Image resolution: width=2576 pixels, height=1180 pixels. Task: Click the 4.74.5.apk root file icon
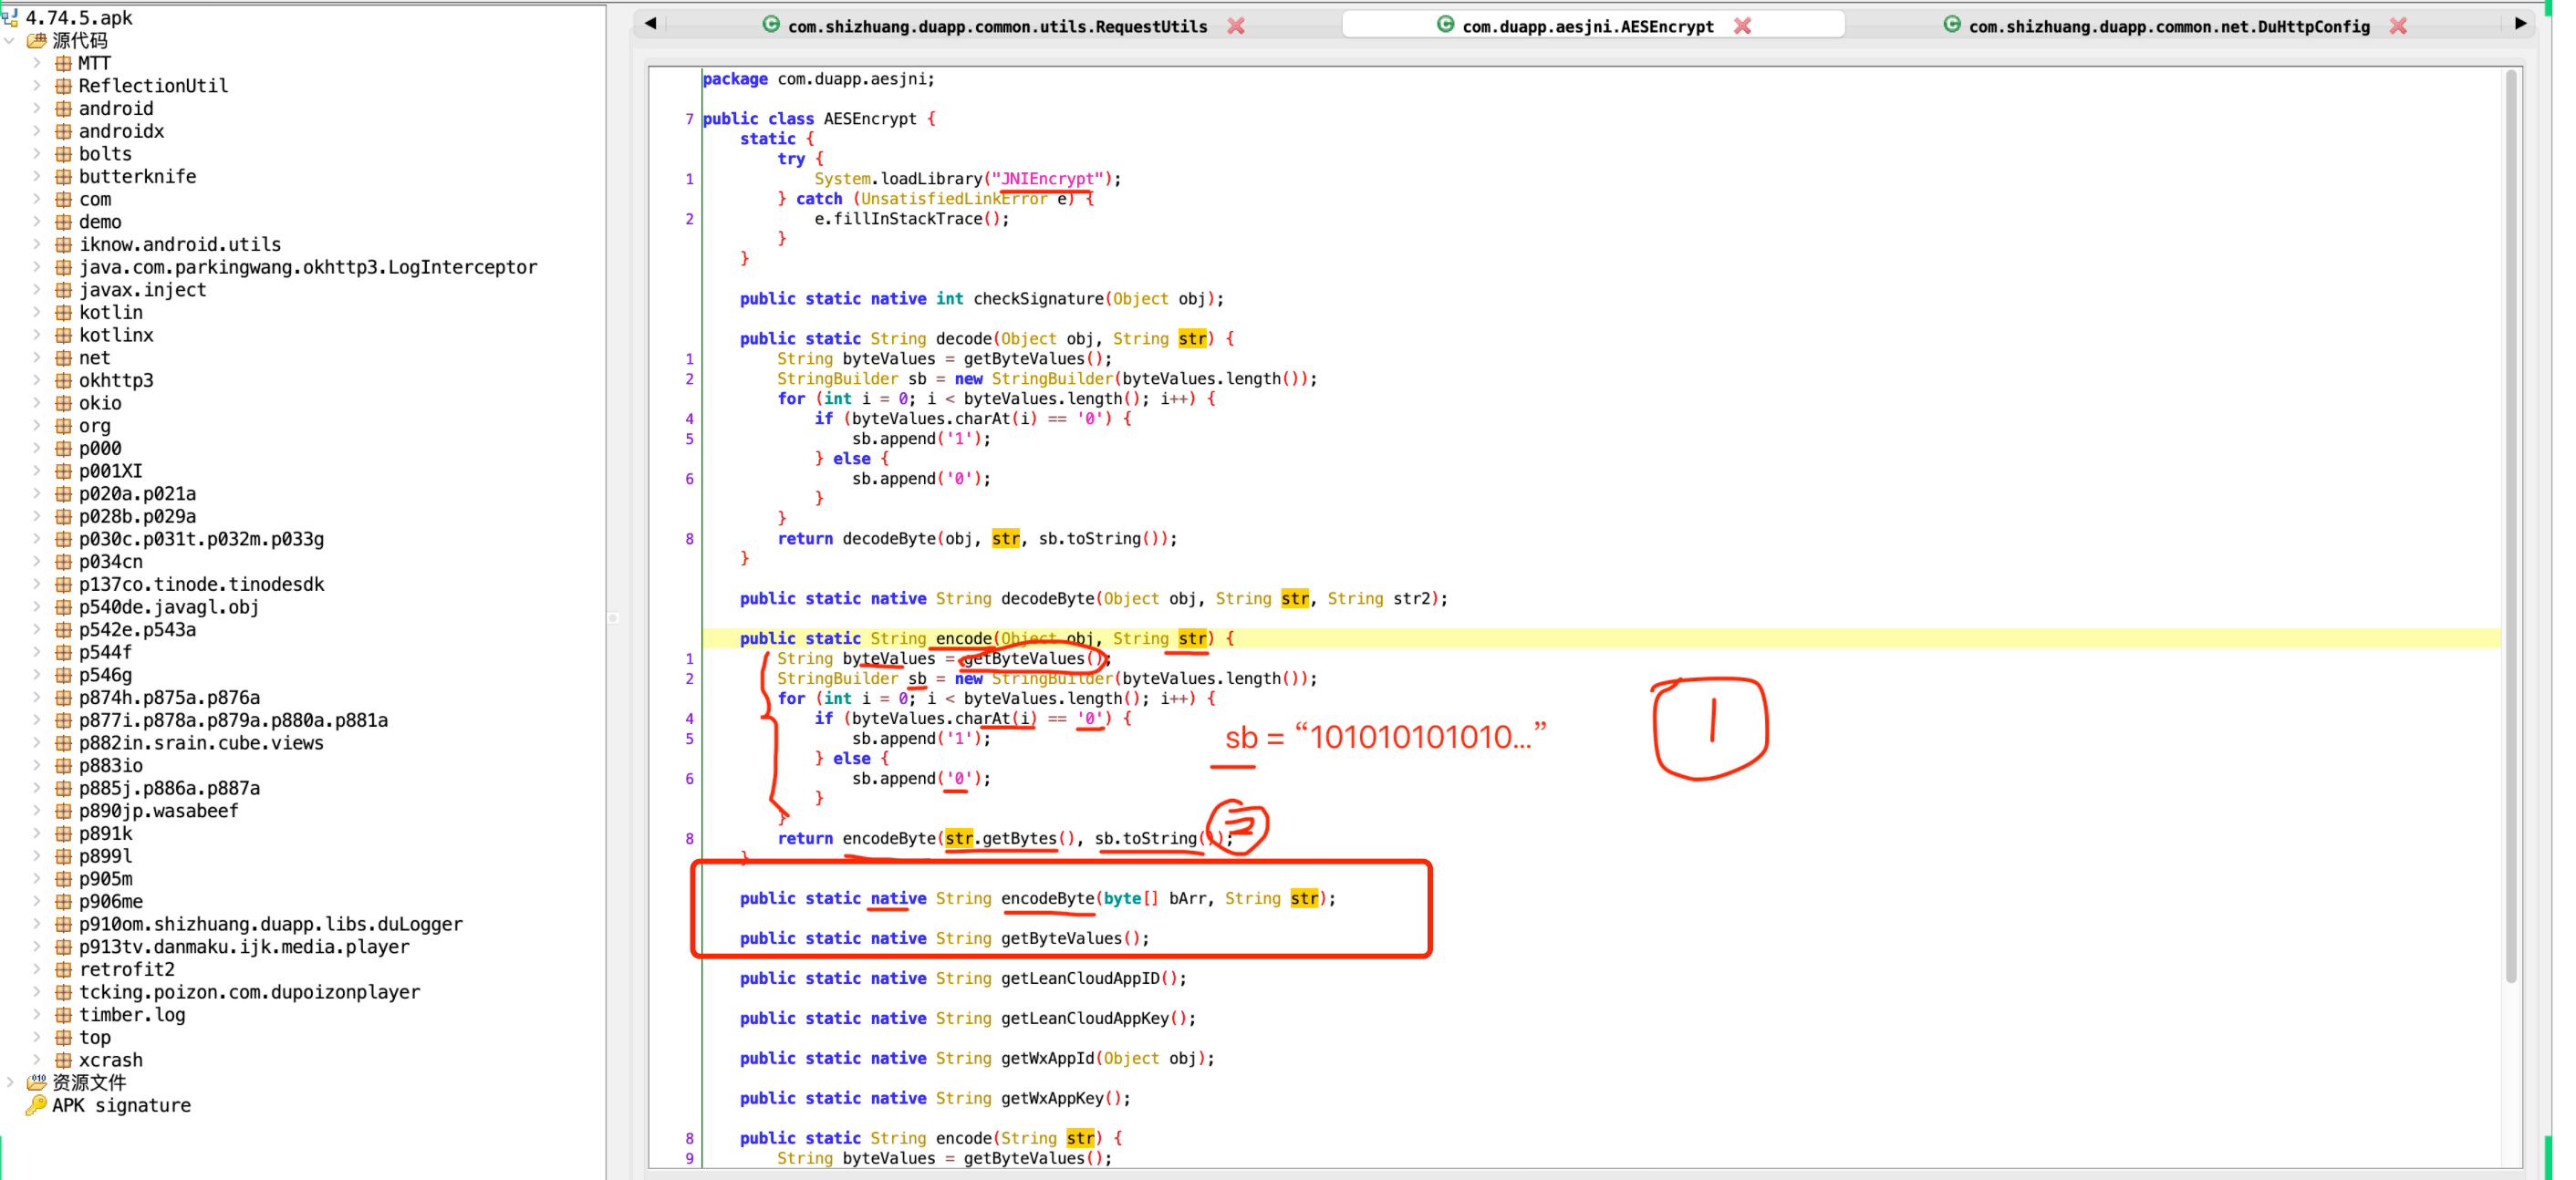pyautogui.click(x=10, y=17)
